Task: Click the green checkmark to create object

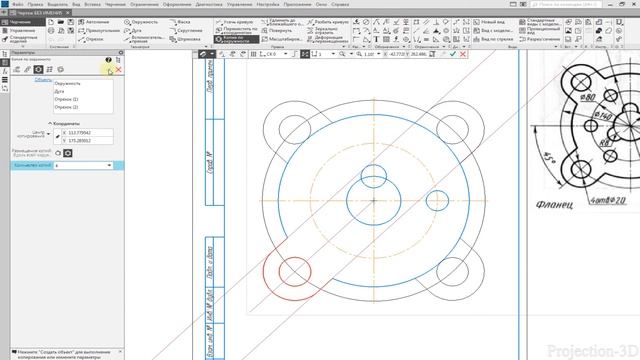Action: tap(453, 54)
